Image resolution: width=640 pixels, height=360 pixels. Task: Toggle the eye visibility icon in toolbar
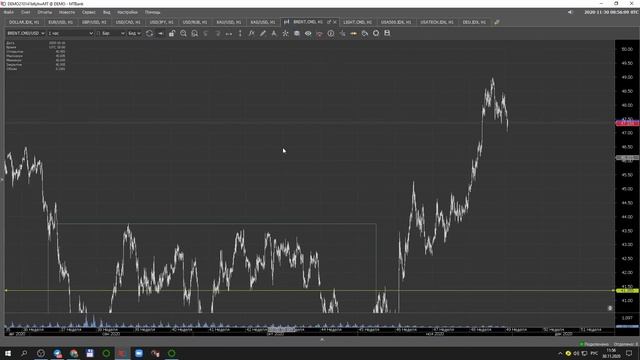308,33
